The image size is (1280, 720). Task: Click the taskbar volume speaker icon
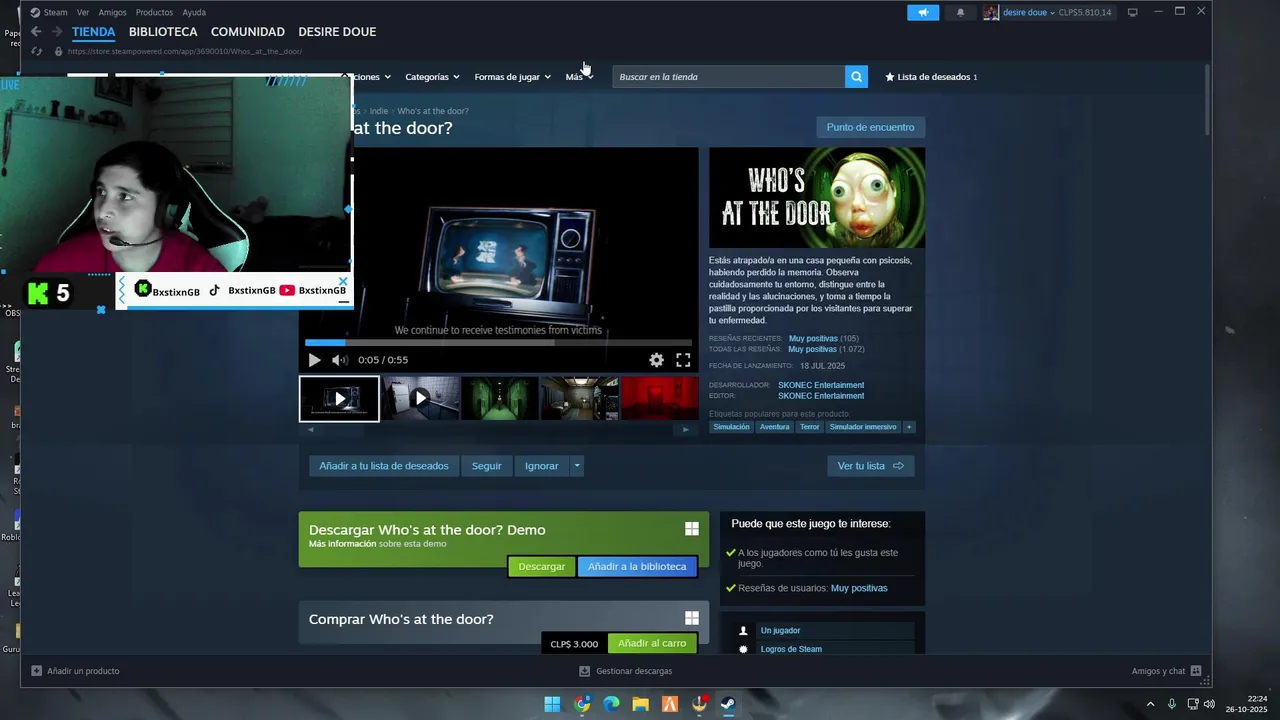pos(1210,704)
